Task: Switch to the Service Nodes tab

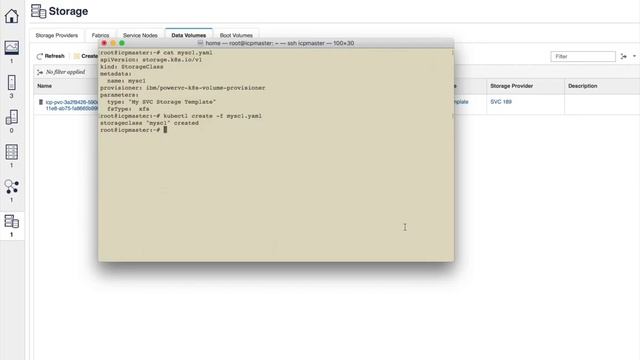Action: [140, 36]
